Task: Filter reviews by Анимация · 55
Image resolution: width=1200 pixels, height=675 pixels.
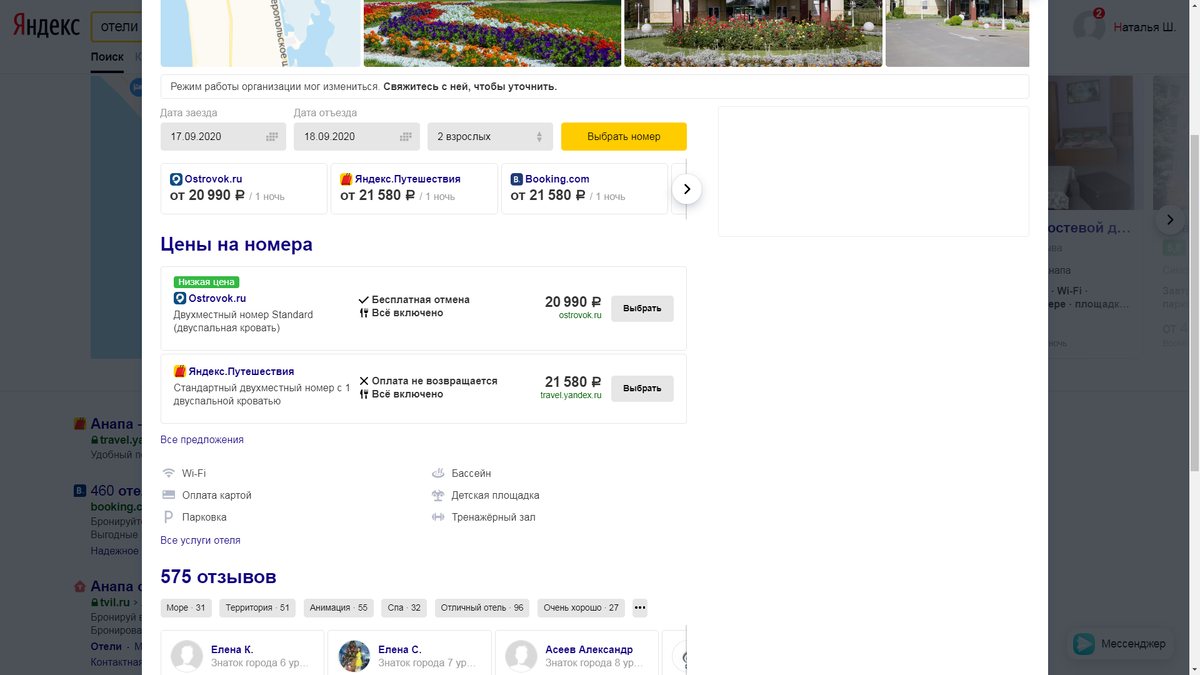Action: (x=339, y=608)
